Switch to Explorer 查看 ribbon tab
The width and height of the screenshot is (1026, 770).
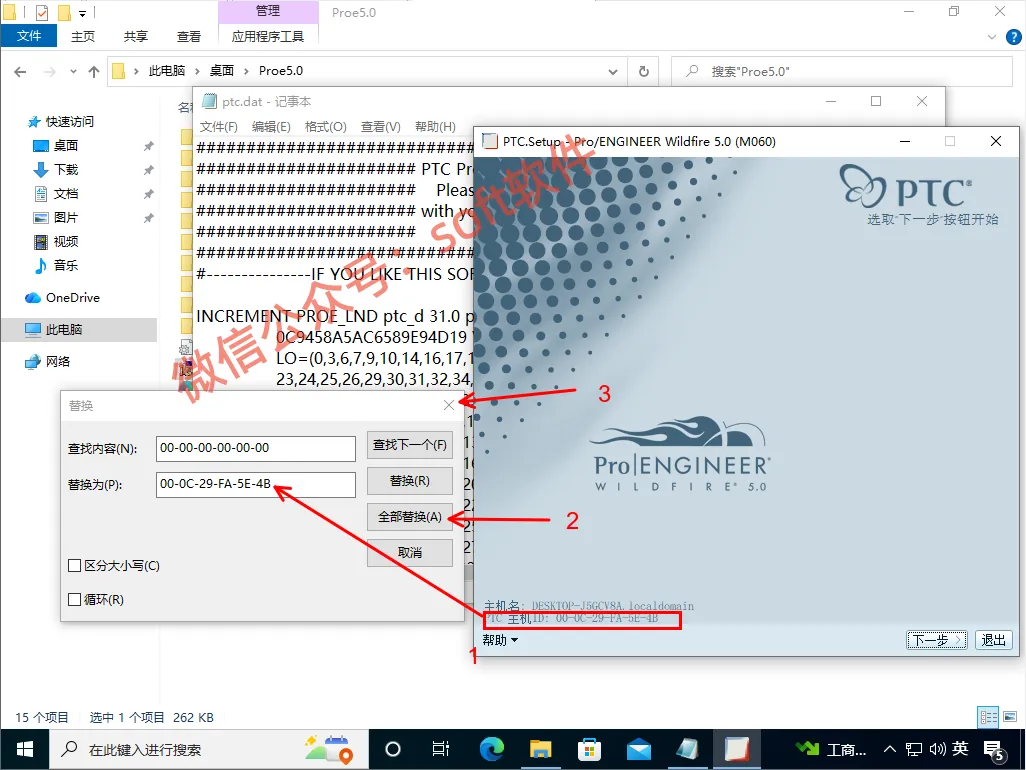coord(189,37)
